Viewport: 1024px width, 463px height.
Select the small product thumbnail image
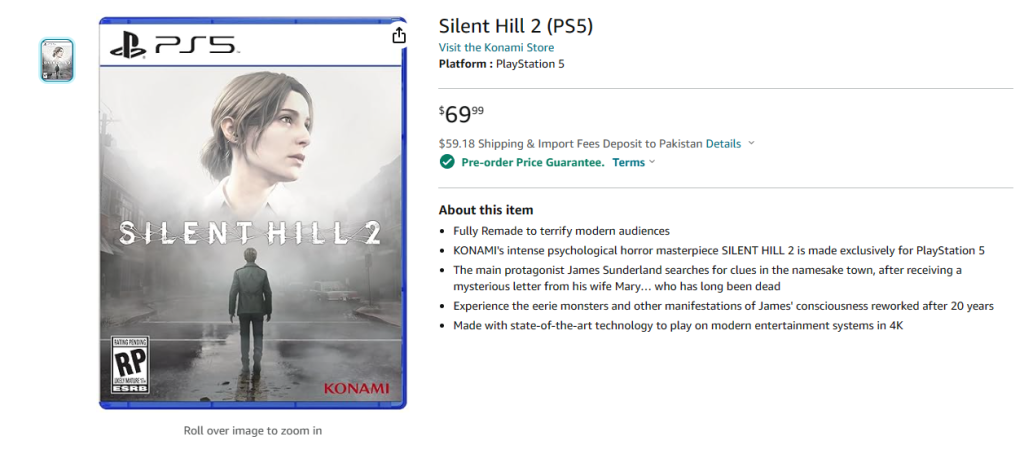pyautogui.click(x=57, y=60)
